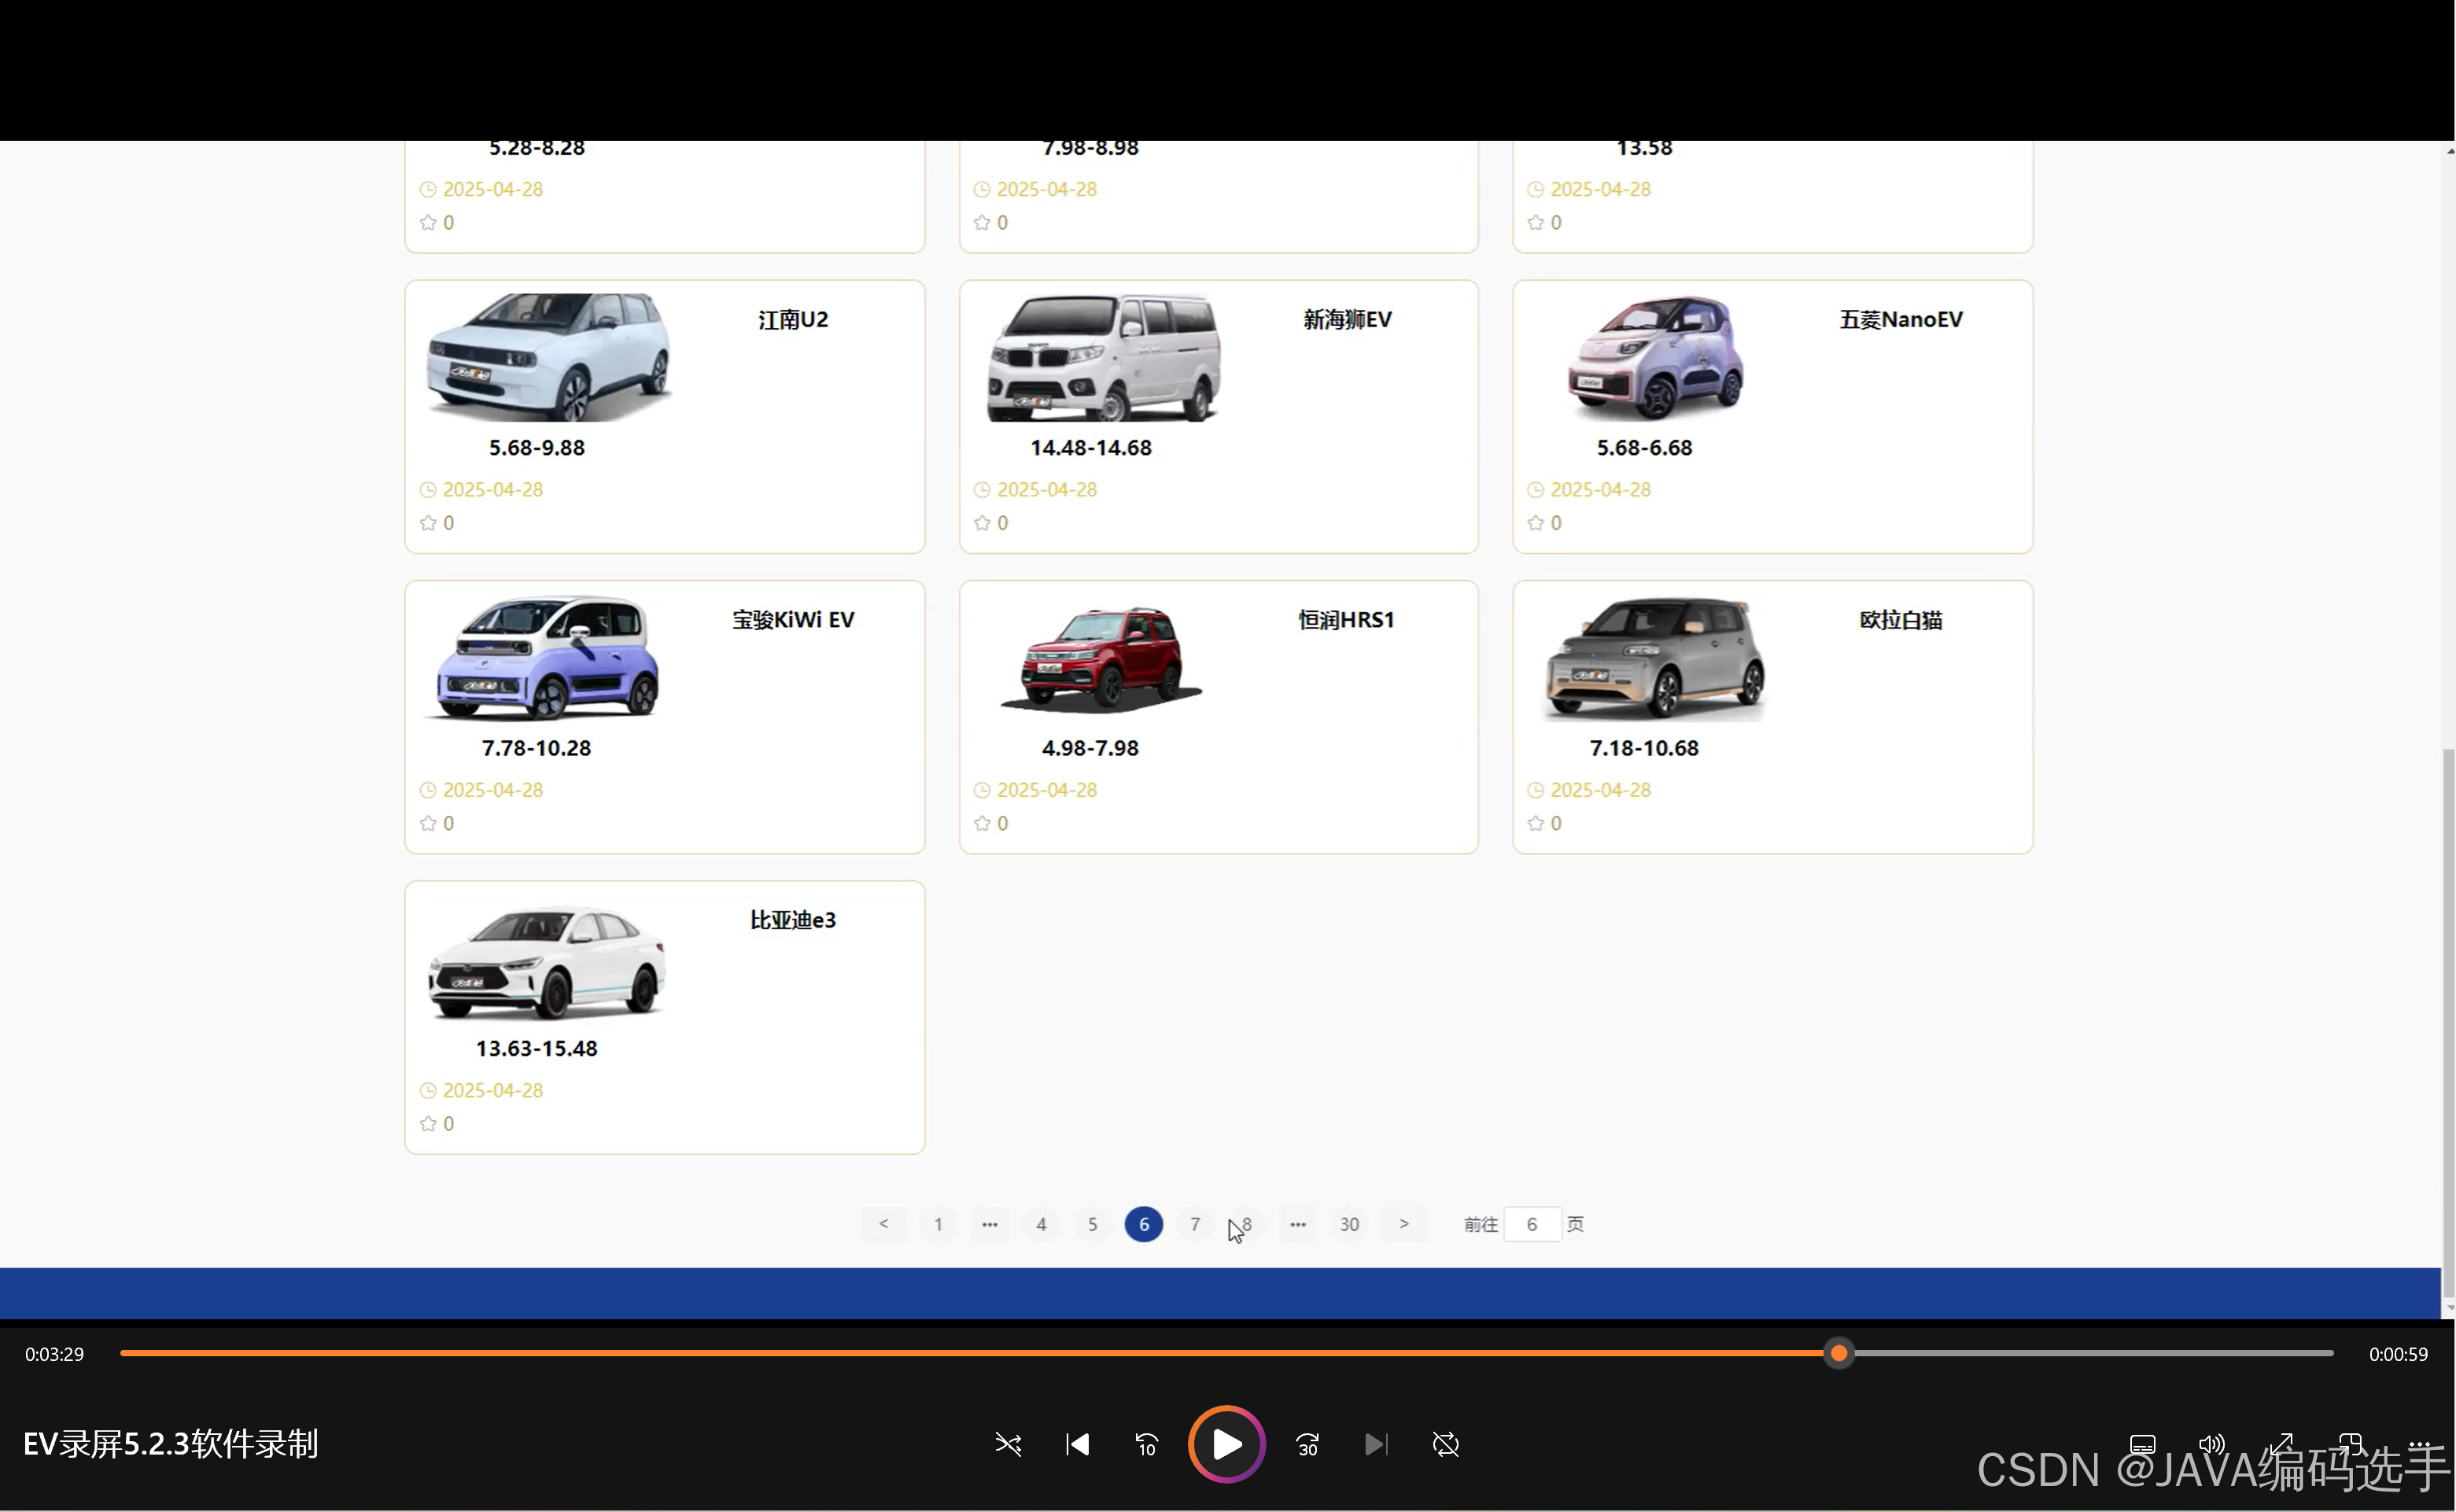The width and height of the screenshot is (2456, 1512).
Task: Skip to the next video
Action: [x=1376, y=1445]
